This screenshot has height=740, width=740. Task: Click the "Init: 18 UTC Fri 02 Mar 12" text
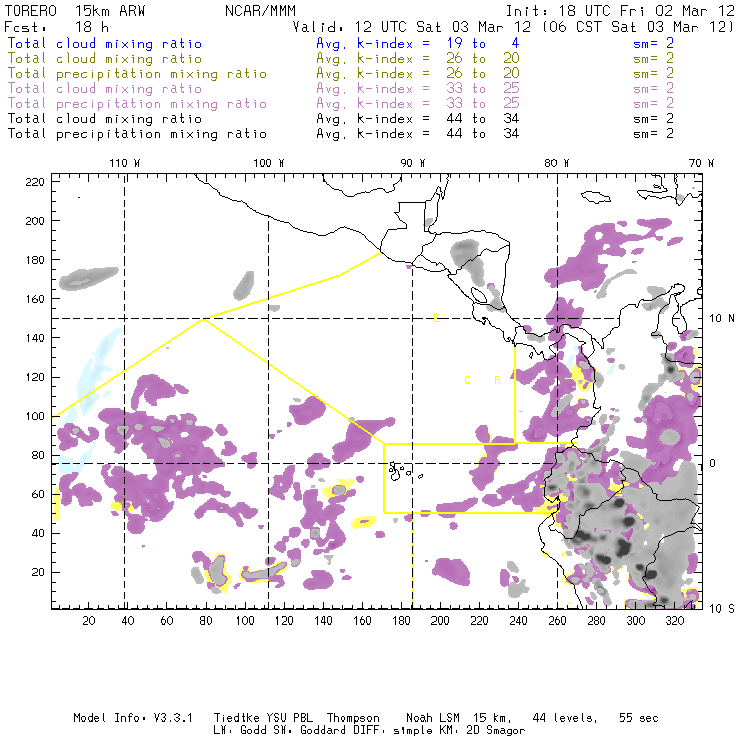[620, 11]
